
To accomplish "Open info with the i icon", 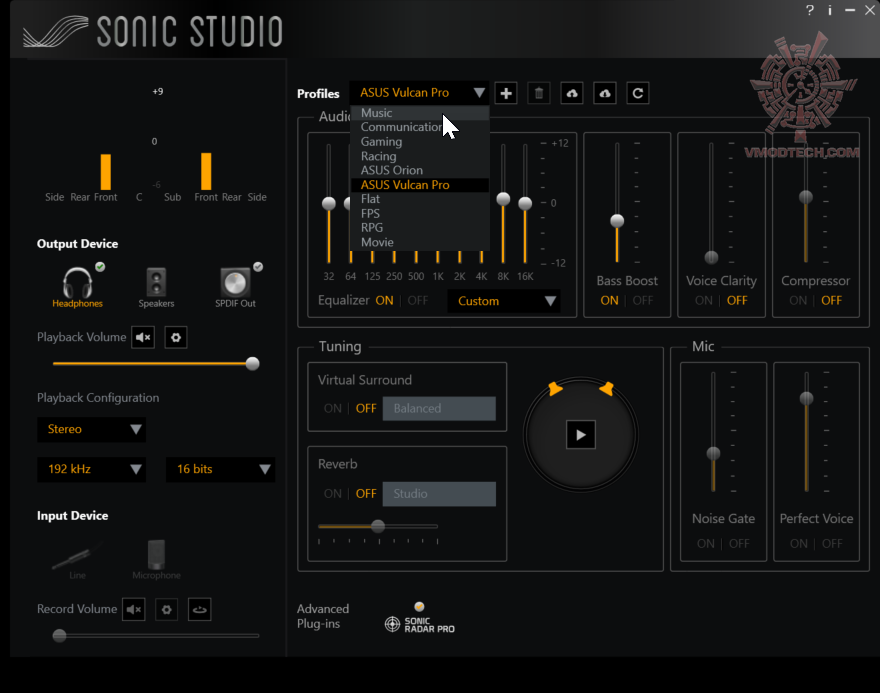I will tap(830, 10).
